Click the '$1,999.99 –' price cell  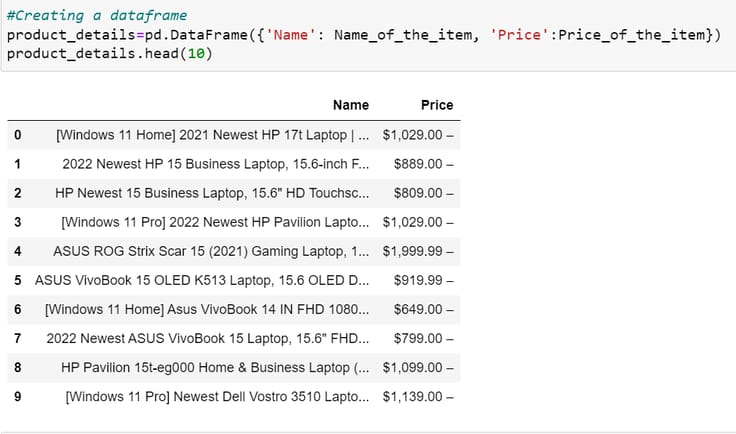tap(418, 251)
